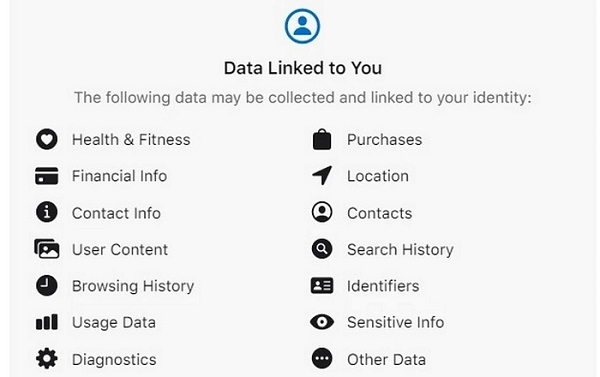Viewport: 600px width, 377px height.
Task: Click the Health & Fitness heart icon
Action: [x=47, y=139]
